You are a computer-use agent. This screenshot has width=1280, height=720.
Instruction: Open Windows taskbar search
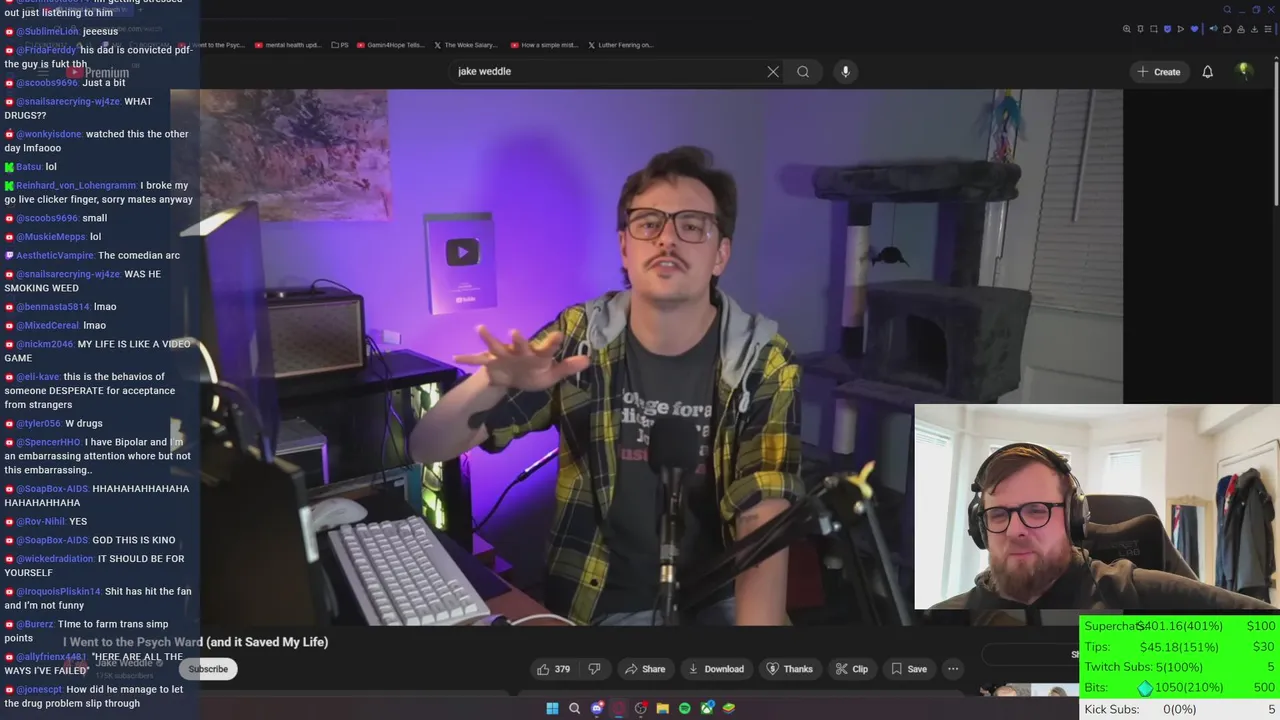tap(574, 708)
